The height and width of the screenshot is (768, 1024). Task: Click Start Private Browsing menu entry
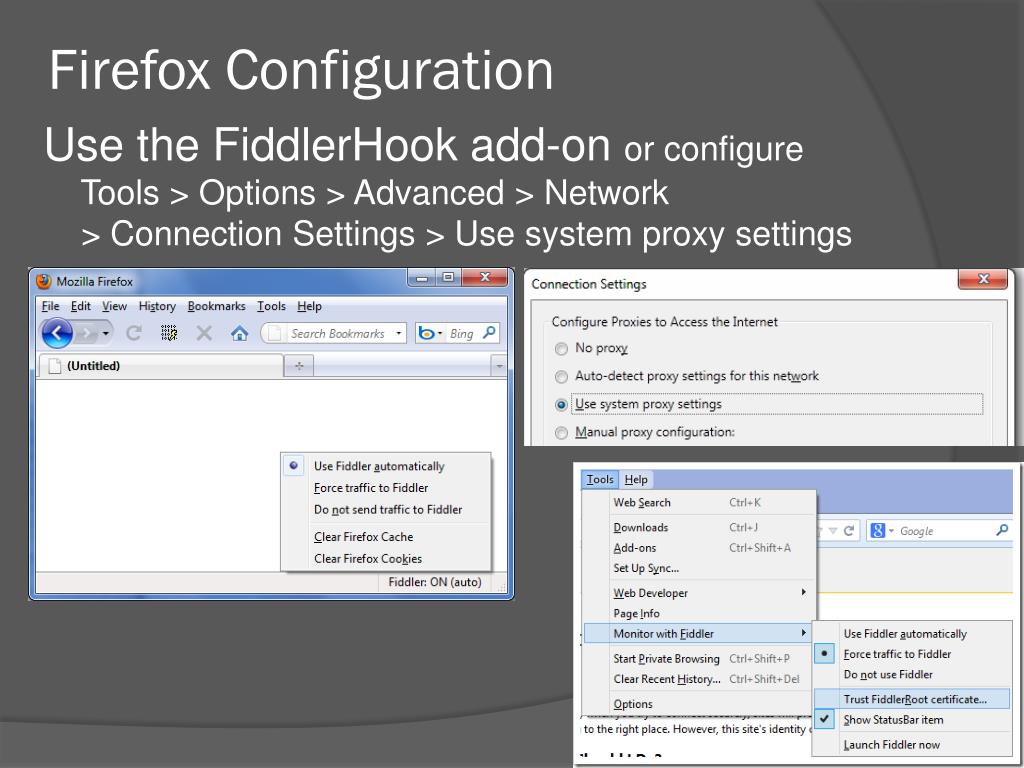(x=699, y=658)
